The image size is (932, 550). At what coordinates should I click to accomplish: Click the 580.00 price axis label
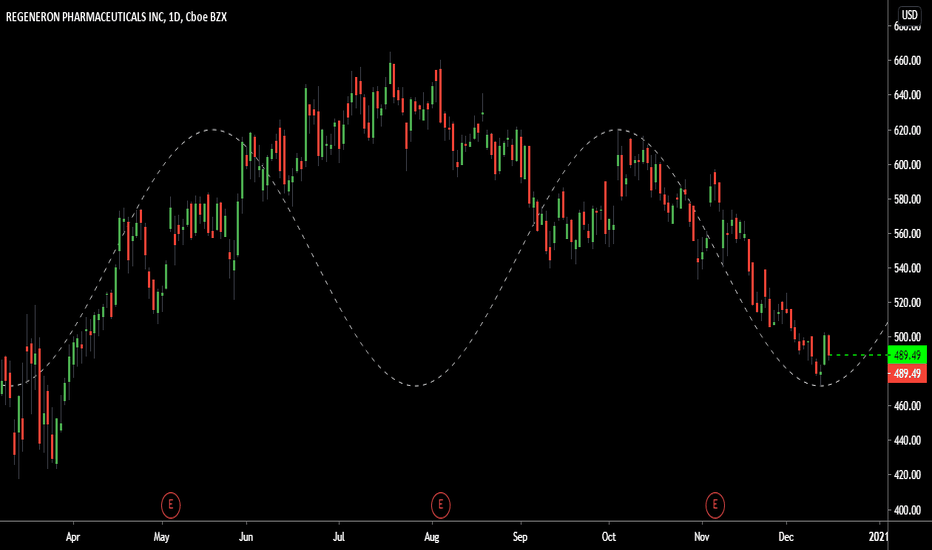[x=908, y=199]
